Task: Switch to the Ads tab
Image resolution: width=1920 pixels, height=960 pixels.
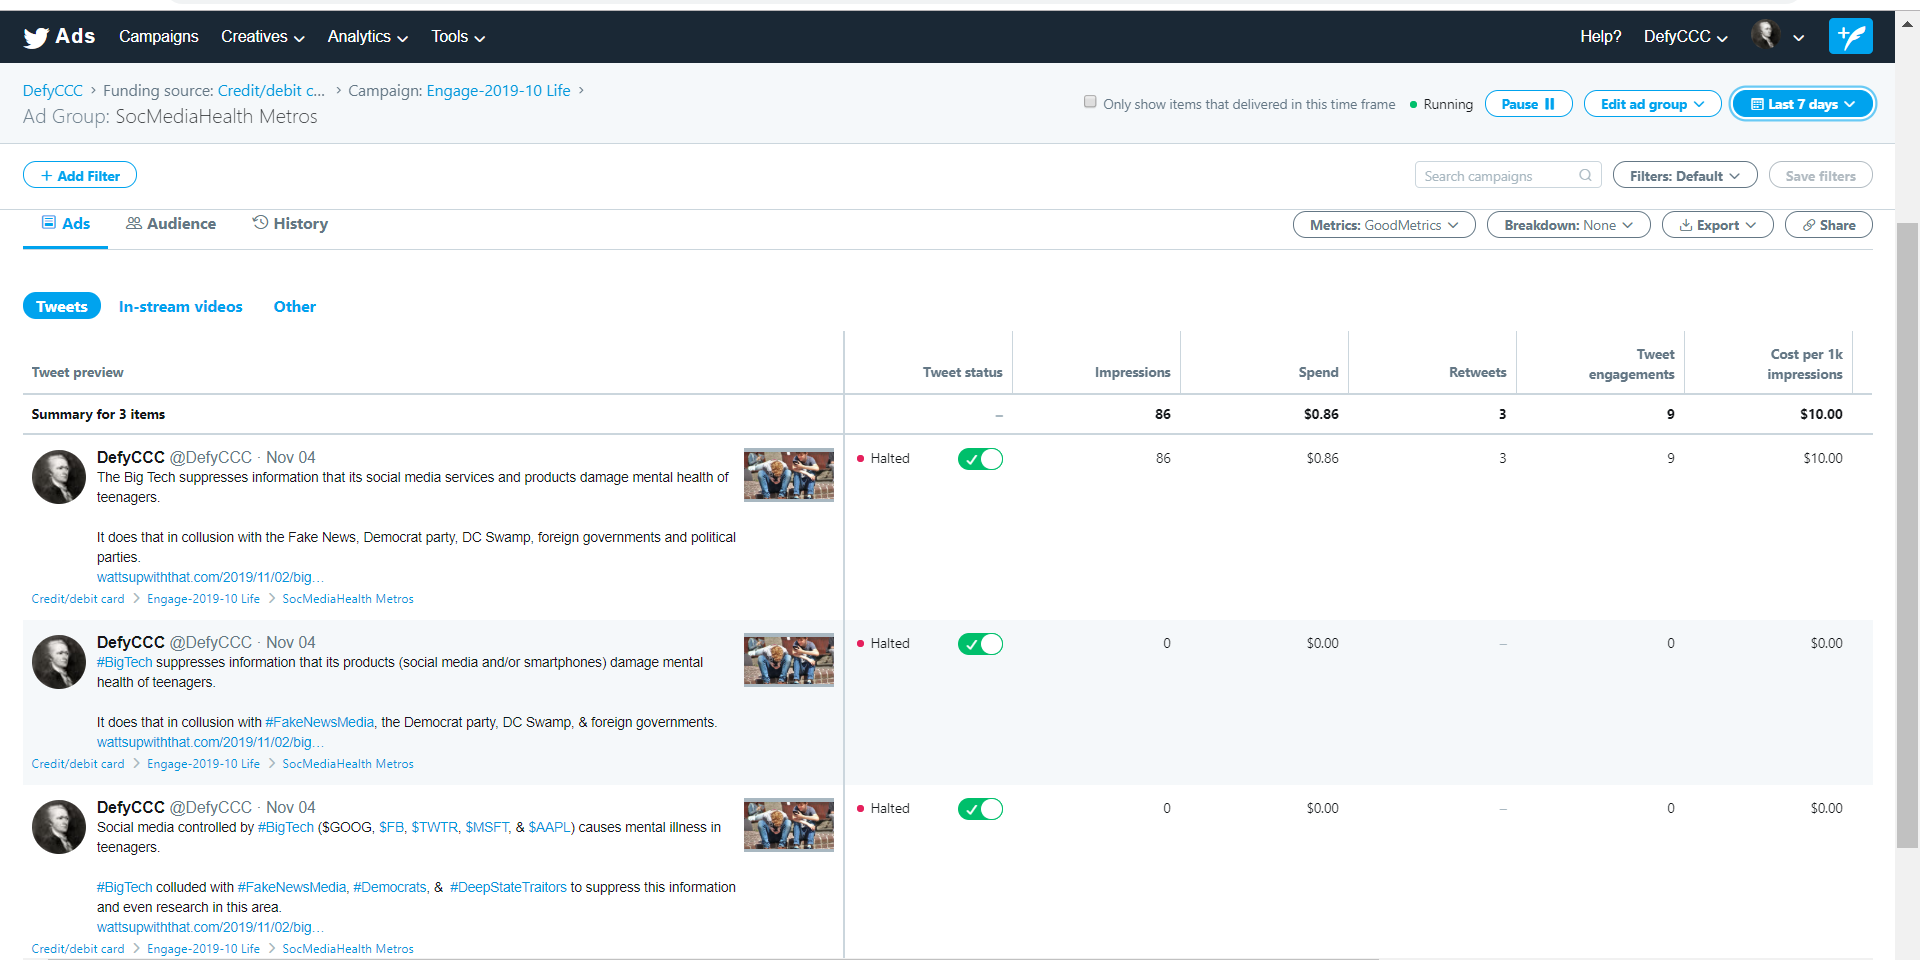Action: pos(65,224)
